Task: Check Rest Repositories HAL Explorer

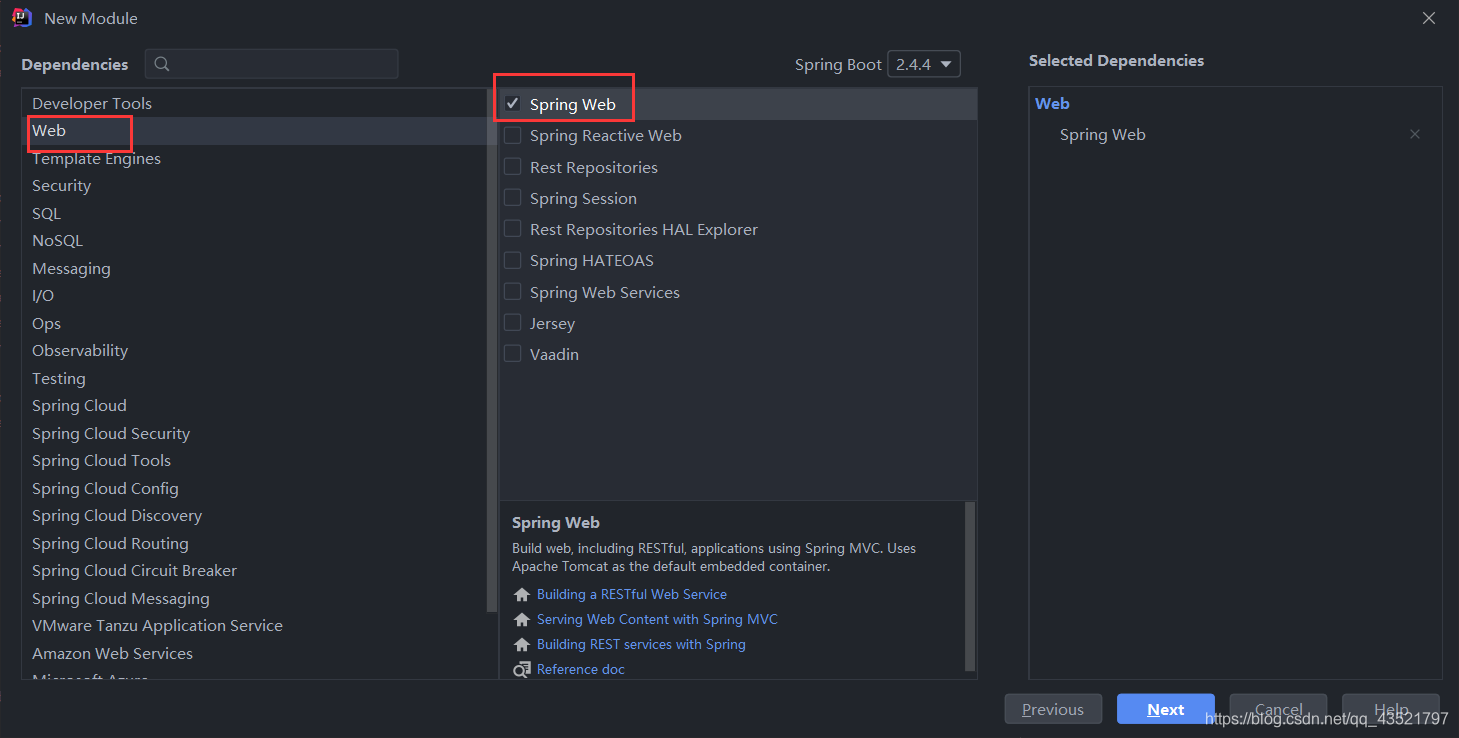Action: click(513, 229)
